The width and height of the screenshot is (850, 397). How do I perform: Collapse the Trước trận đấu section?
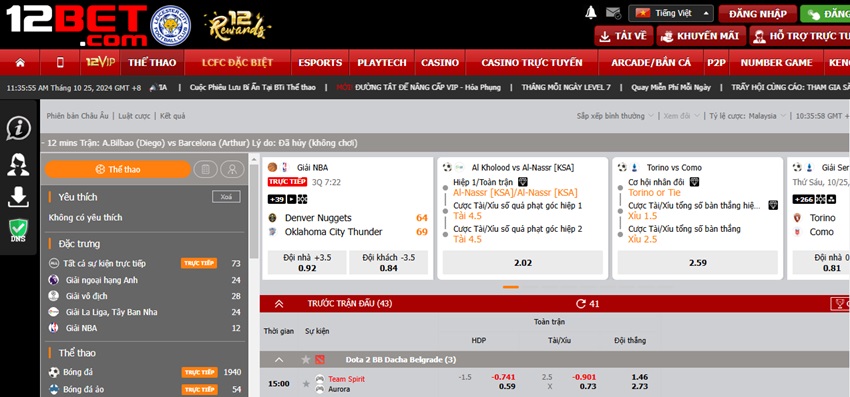[x=279, y=304]
